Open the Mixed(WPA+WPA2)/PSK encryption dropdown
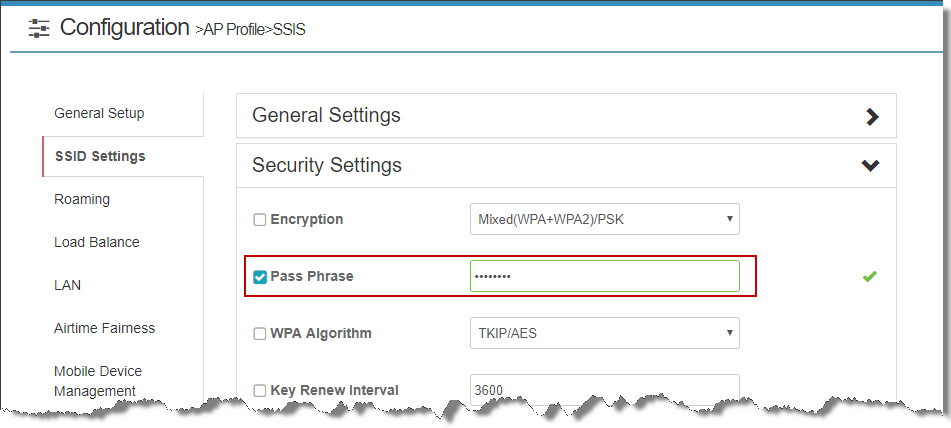Image resolution: width=951 pixels, height=428 pixels. click(605, 219)
